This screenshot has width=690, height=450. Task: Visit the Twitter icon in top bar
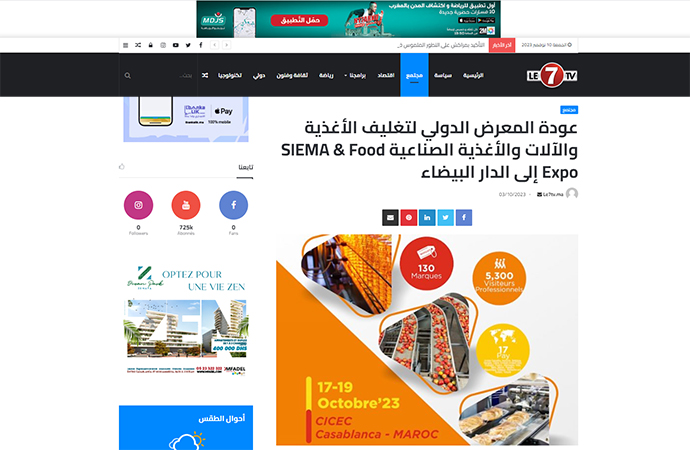coord(188,45)
